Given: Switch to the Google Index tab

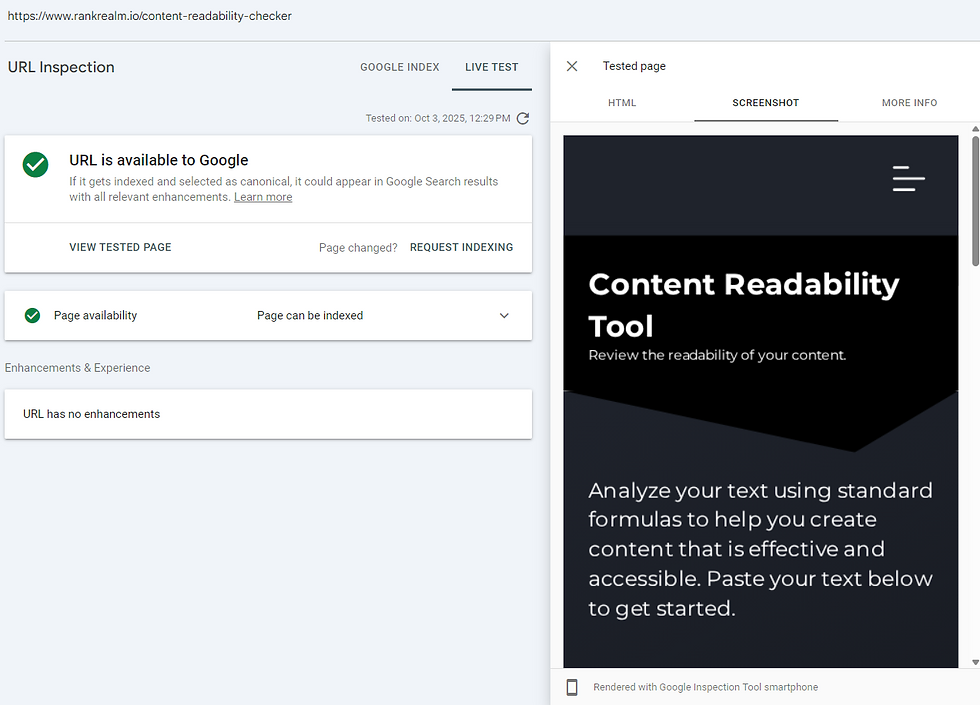Looking at the screenshot, I should pyautogui.click(x=399, y=67).
